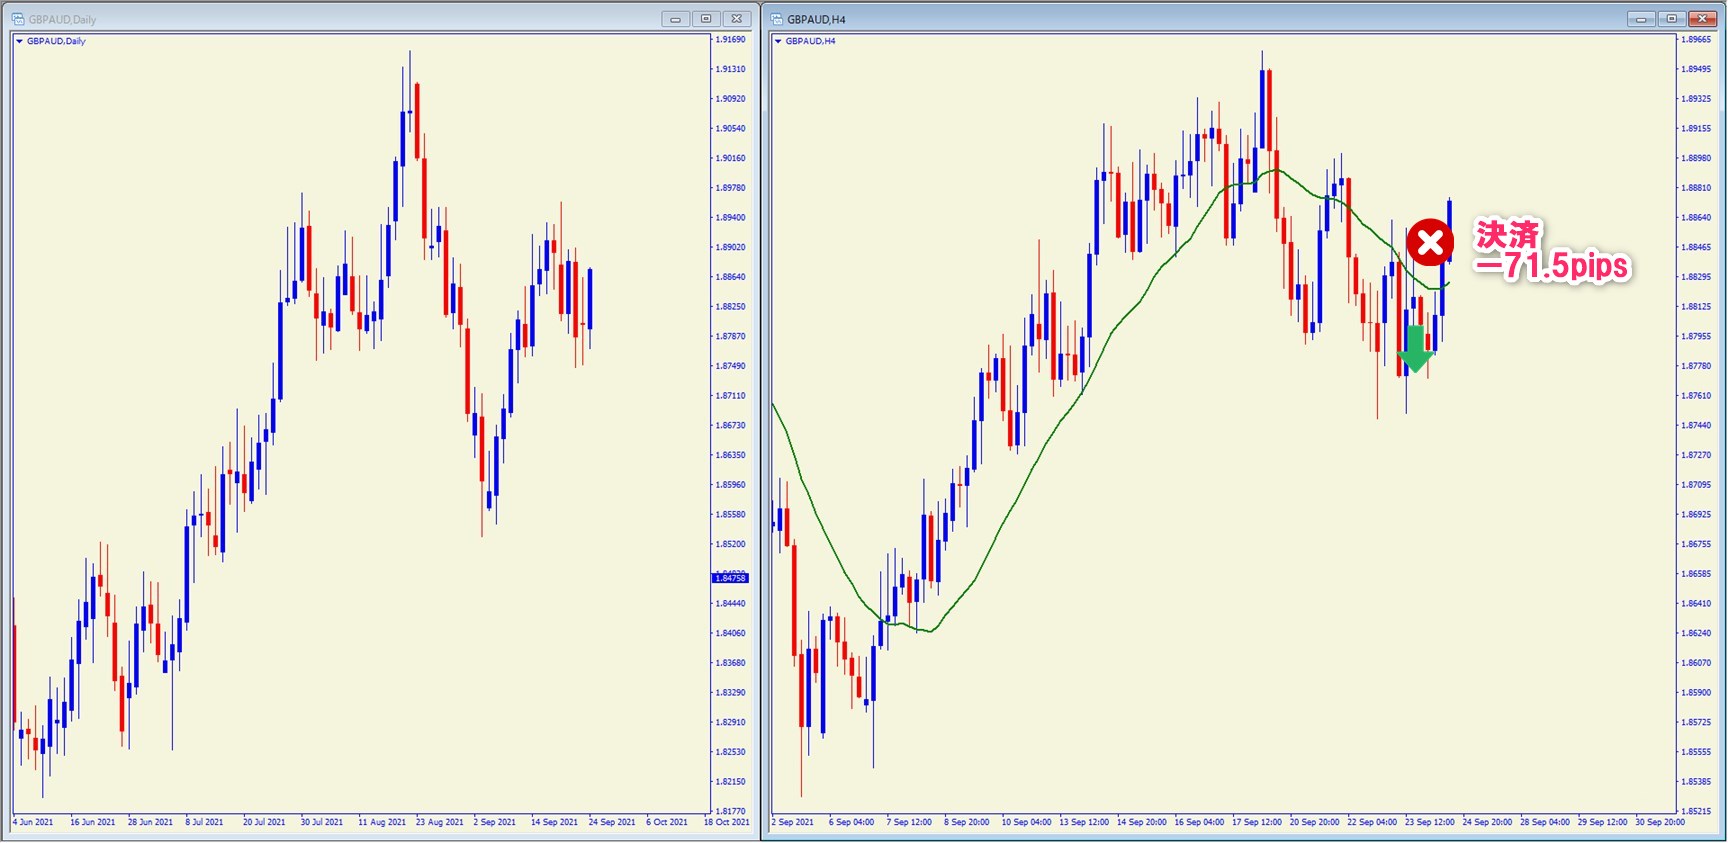The image size is (1728, 843).
Task: Click price level 1.90540 on Daily axis
Action: tap(731, 129)
